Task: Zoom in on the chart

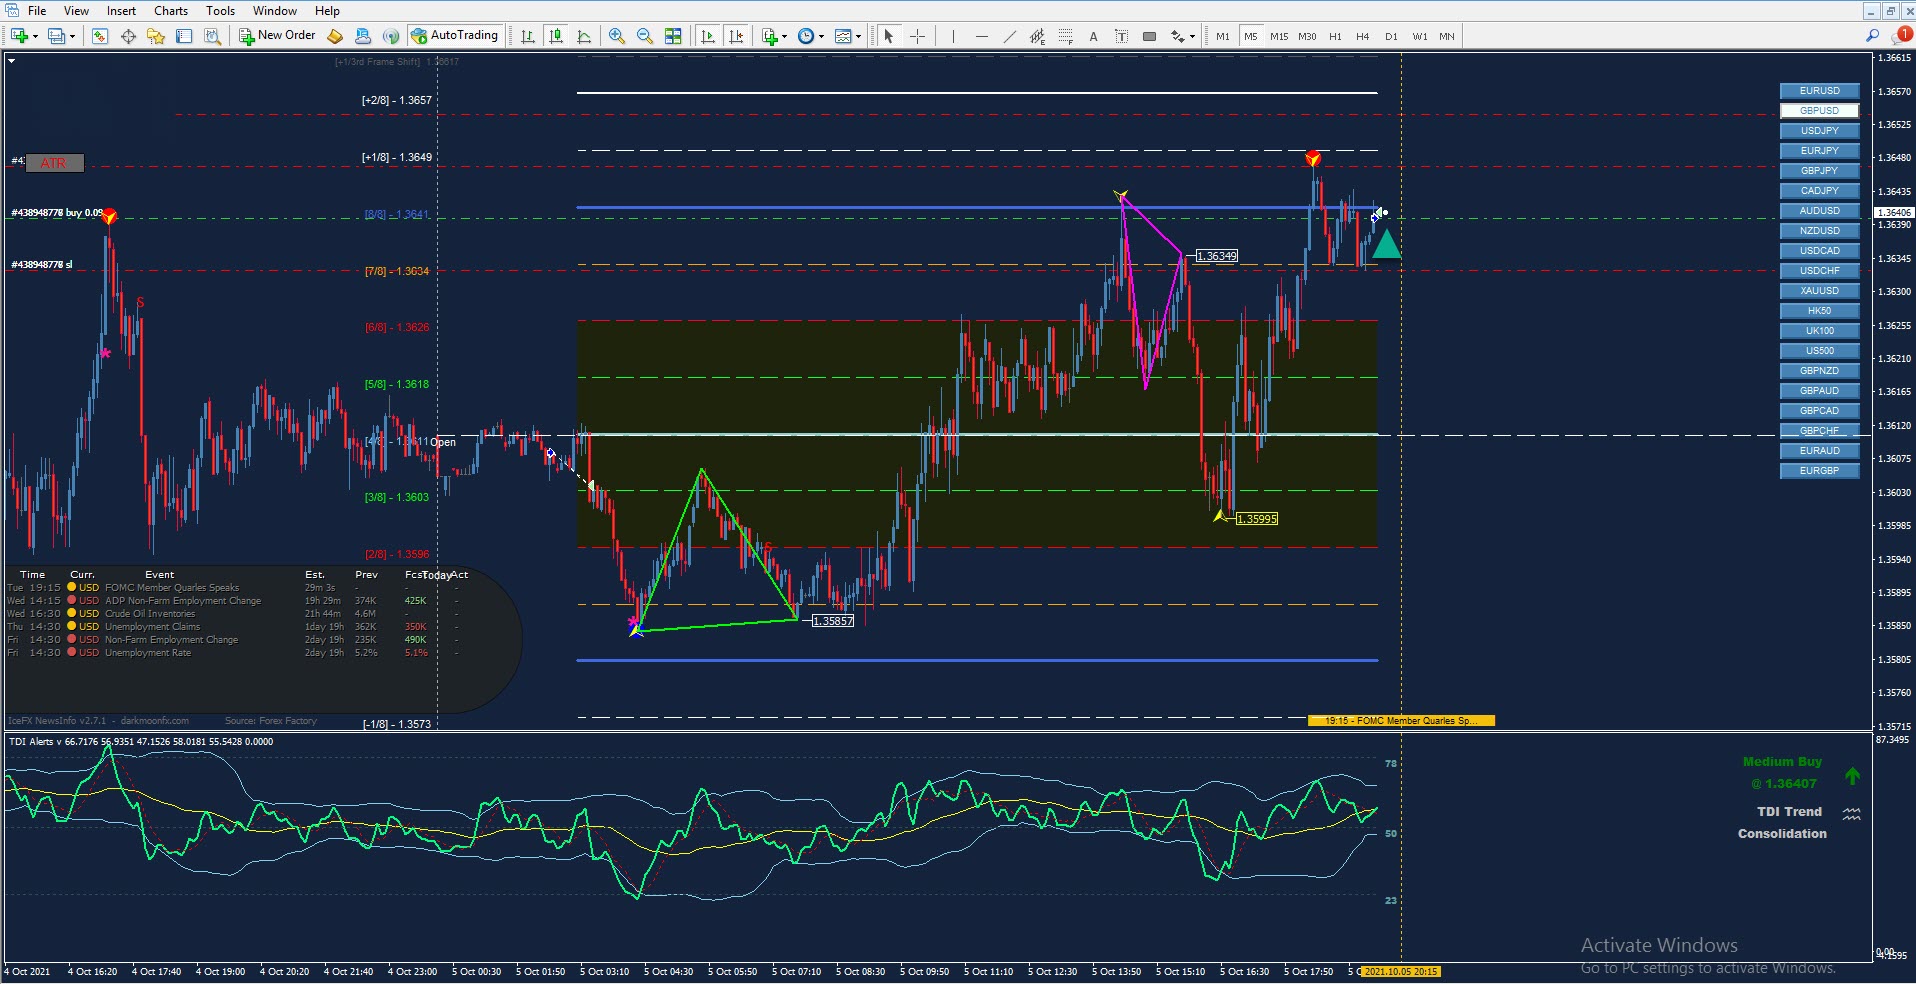Action: [x=617, y=36]
